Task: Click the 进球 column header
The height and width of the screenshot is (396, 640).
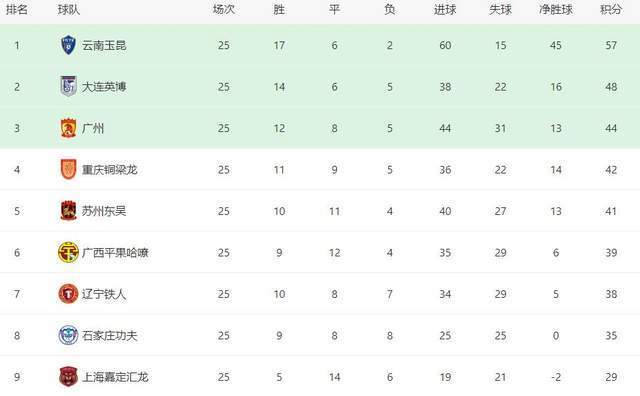Action: click(445, 9)
